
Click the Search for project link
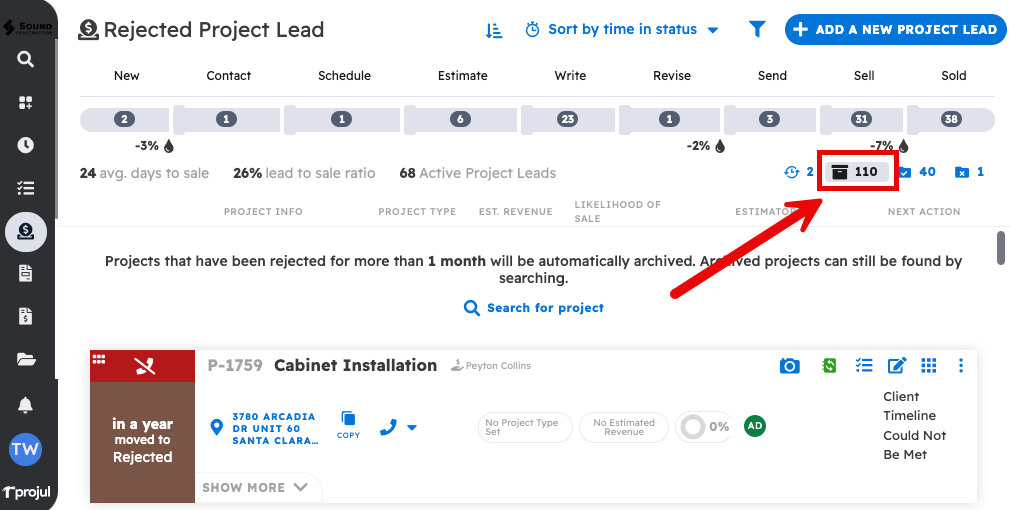tap(534, 308)
